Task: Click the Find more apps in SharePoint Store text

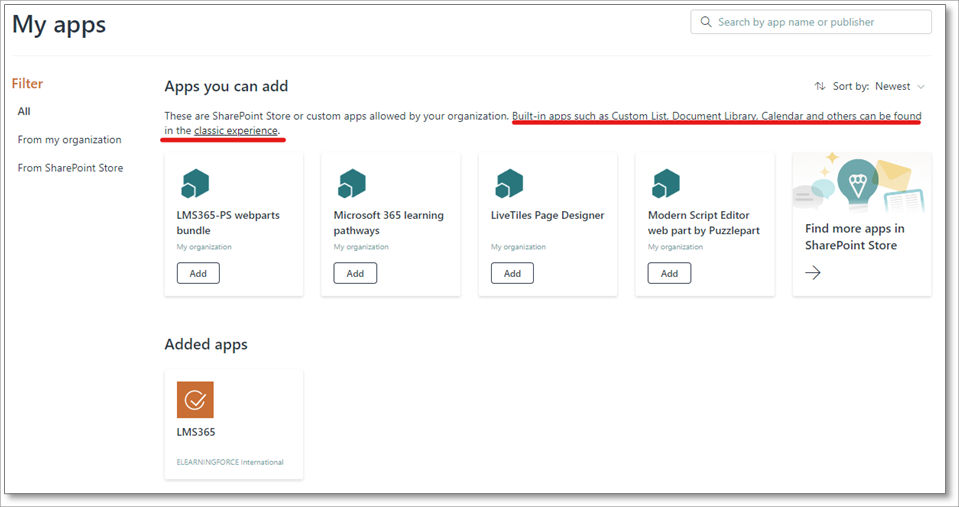Action: (854, 237)
